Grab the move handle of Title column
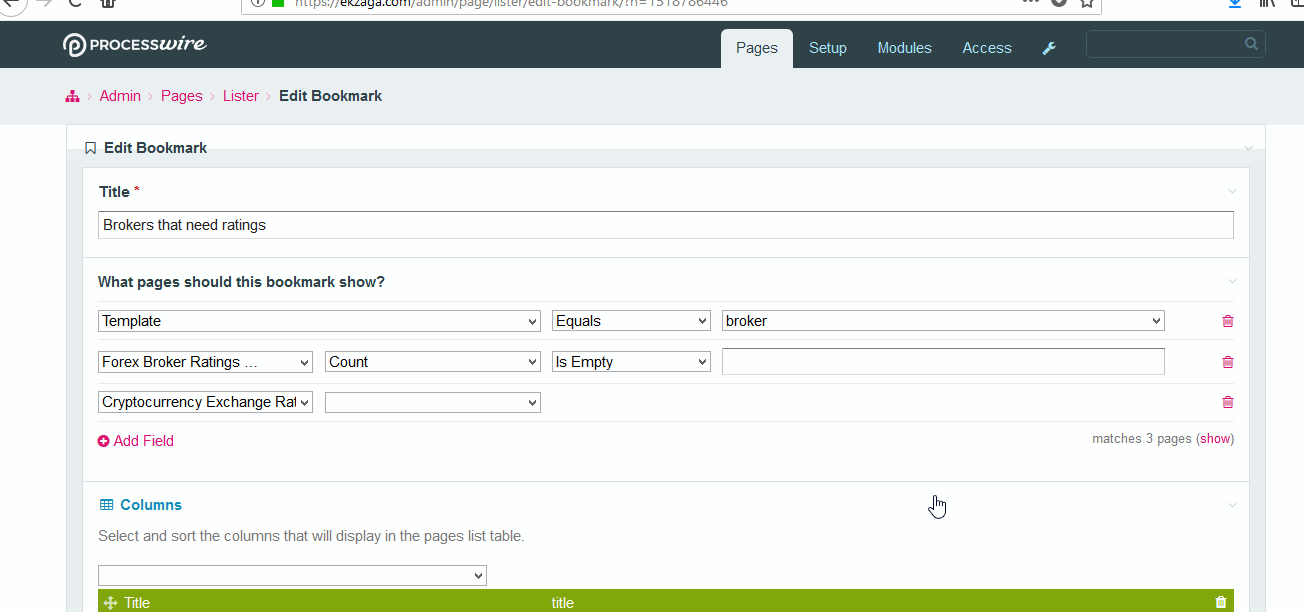This screenshot has height=612, width=1304. click(x=111, y=603)
